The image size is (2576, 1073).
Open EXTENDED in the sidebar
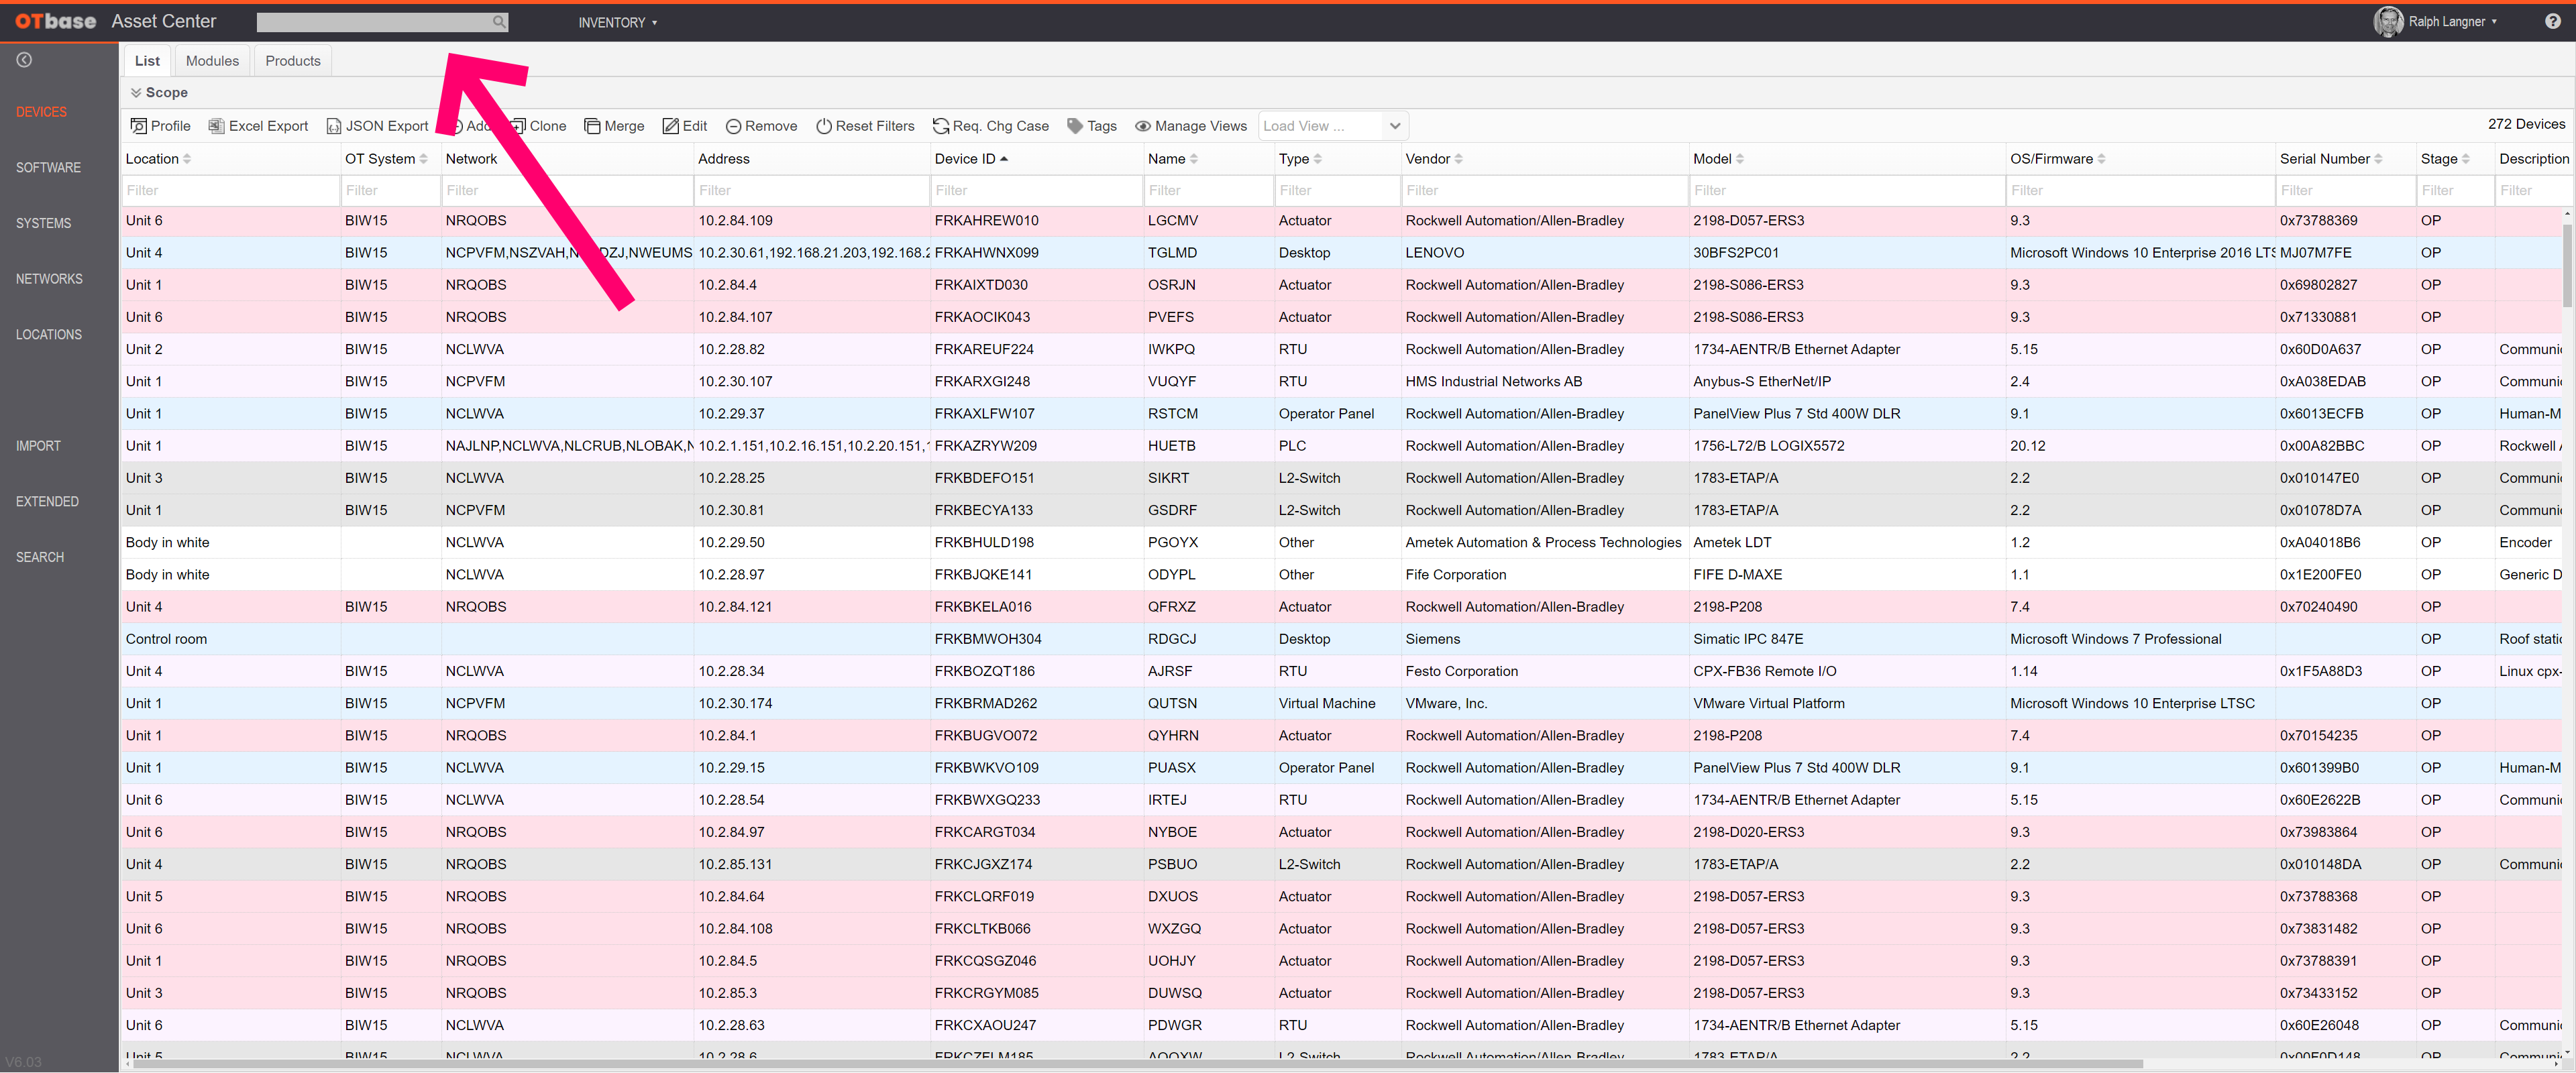(47, 502)
